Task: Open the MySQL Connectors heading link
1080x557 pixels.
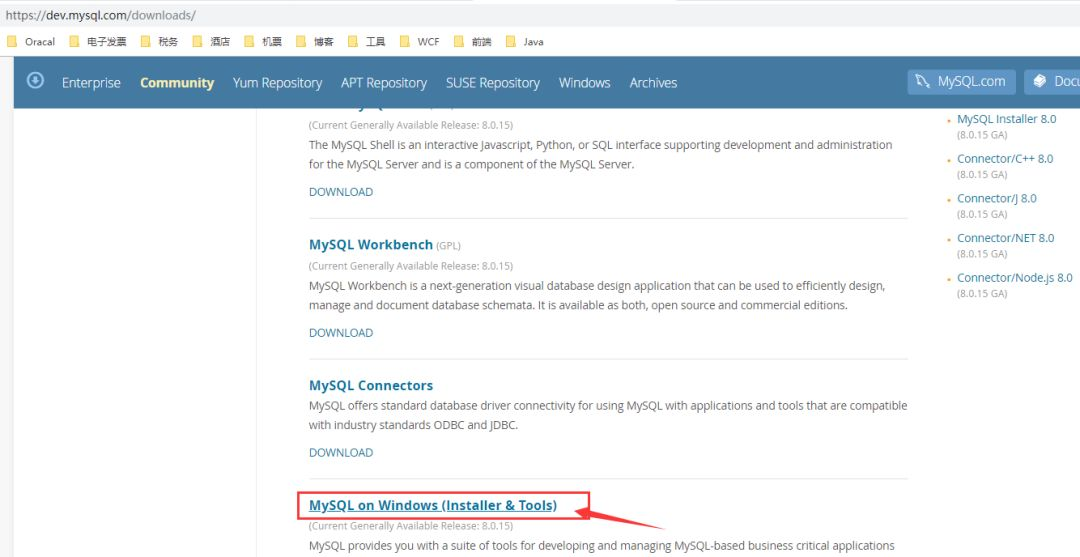Action: pos(371,386)
